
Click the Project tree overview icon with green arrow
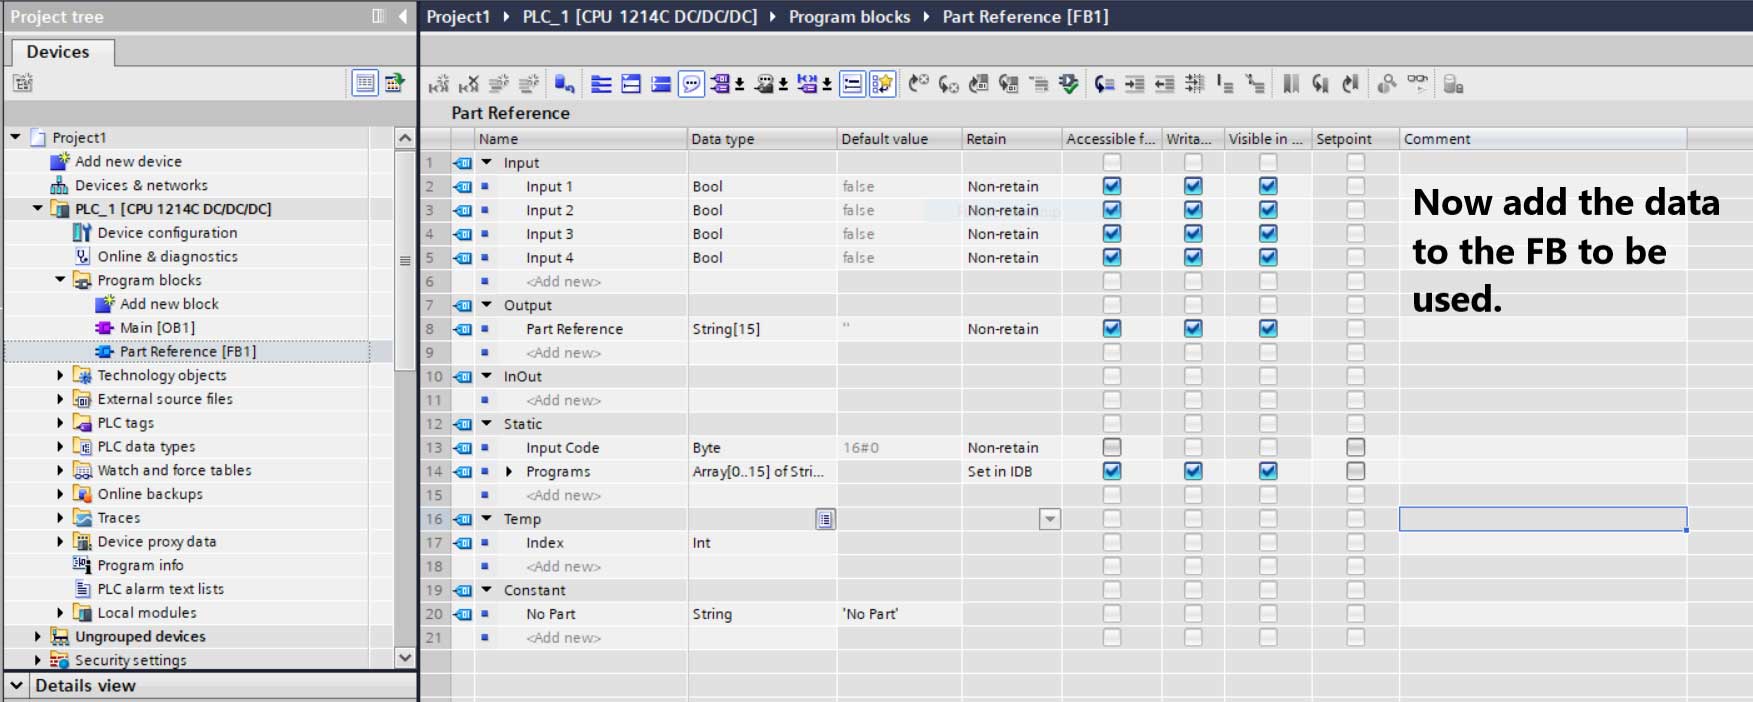(x=394, y=83)
